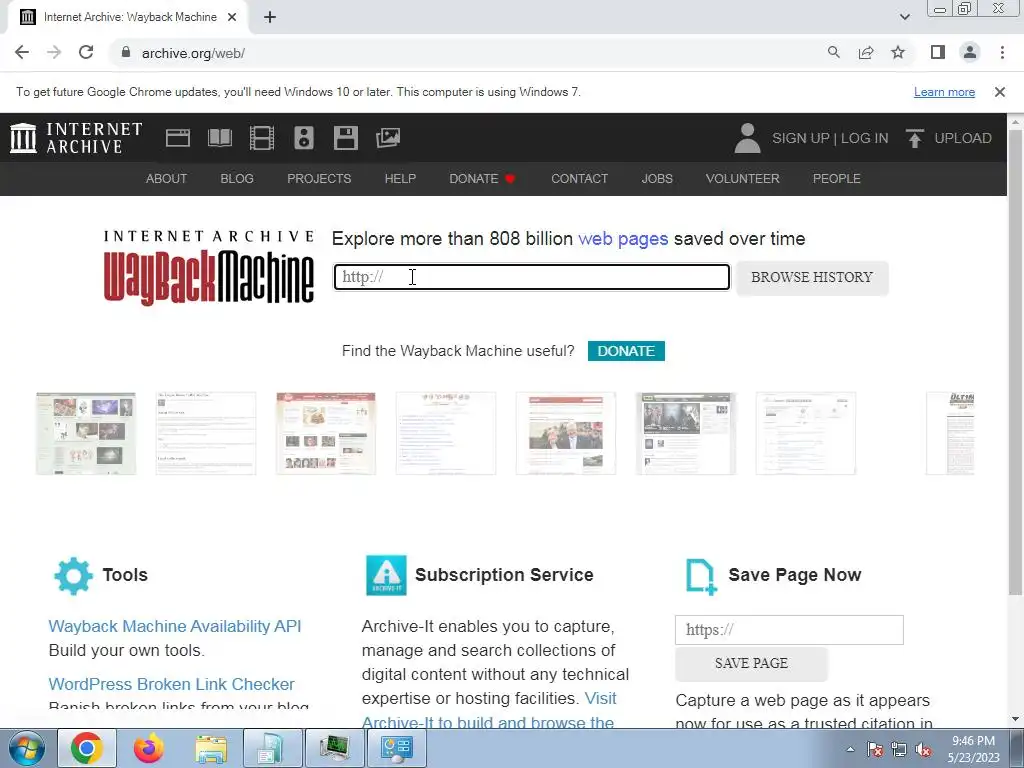Click the UPLOAD link text

point(963,138)
